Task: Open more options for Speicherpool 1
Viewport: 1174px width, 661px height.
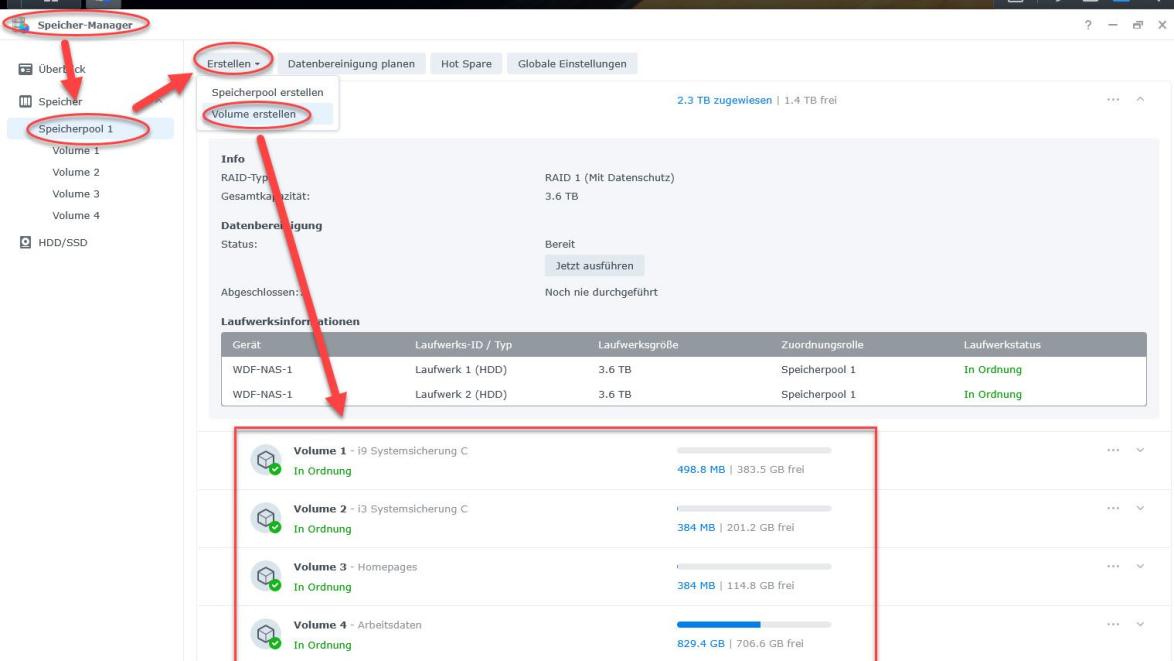Action: tap(1113, 100)
